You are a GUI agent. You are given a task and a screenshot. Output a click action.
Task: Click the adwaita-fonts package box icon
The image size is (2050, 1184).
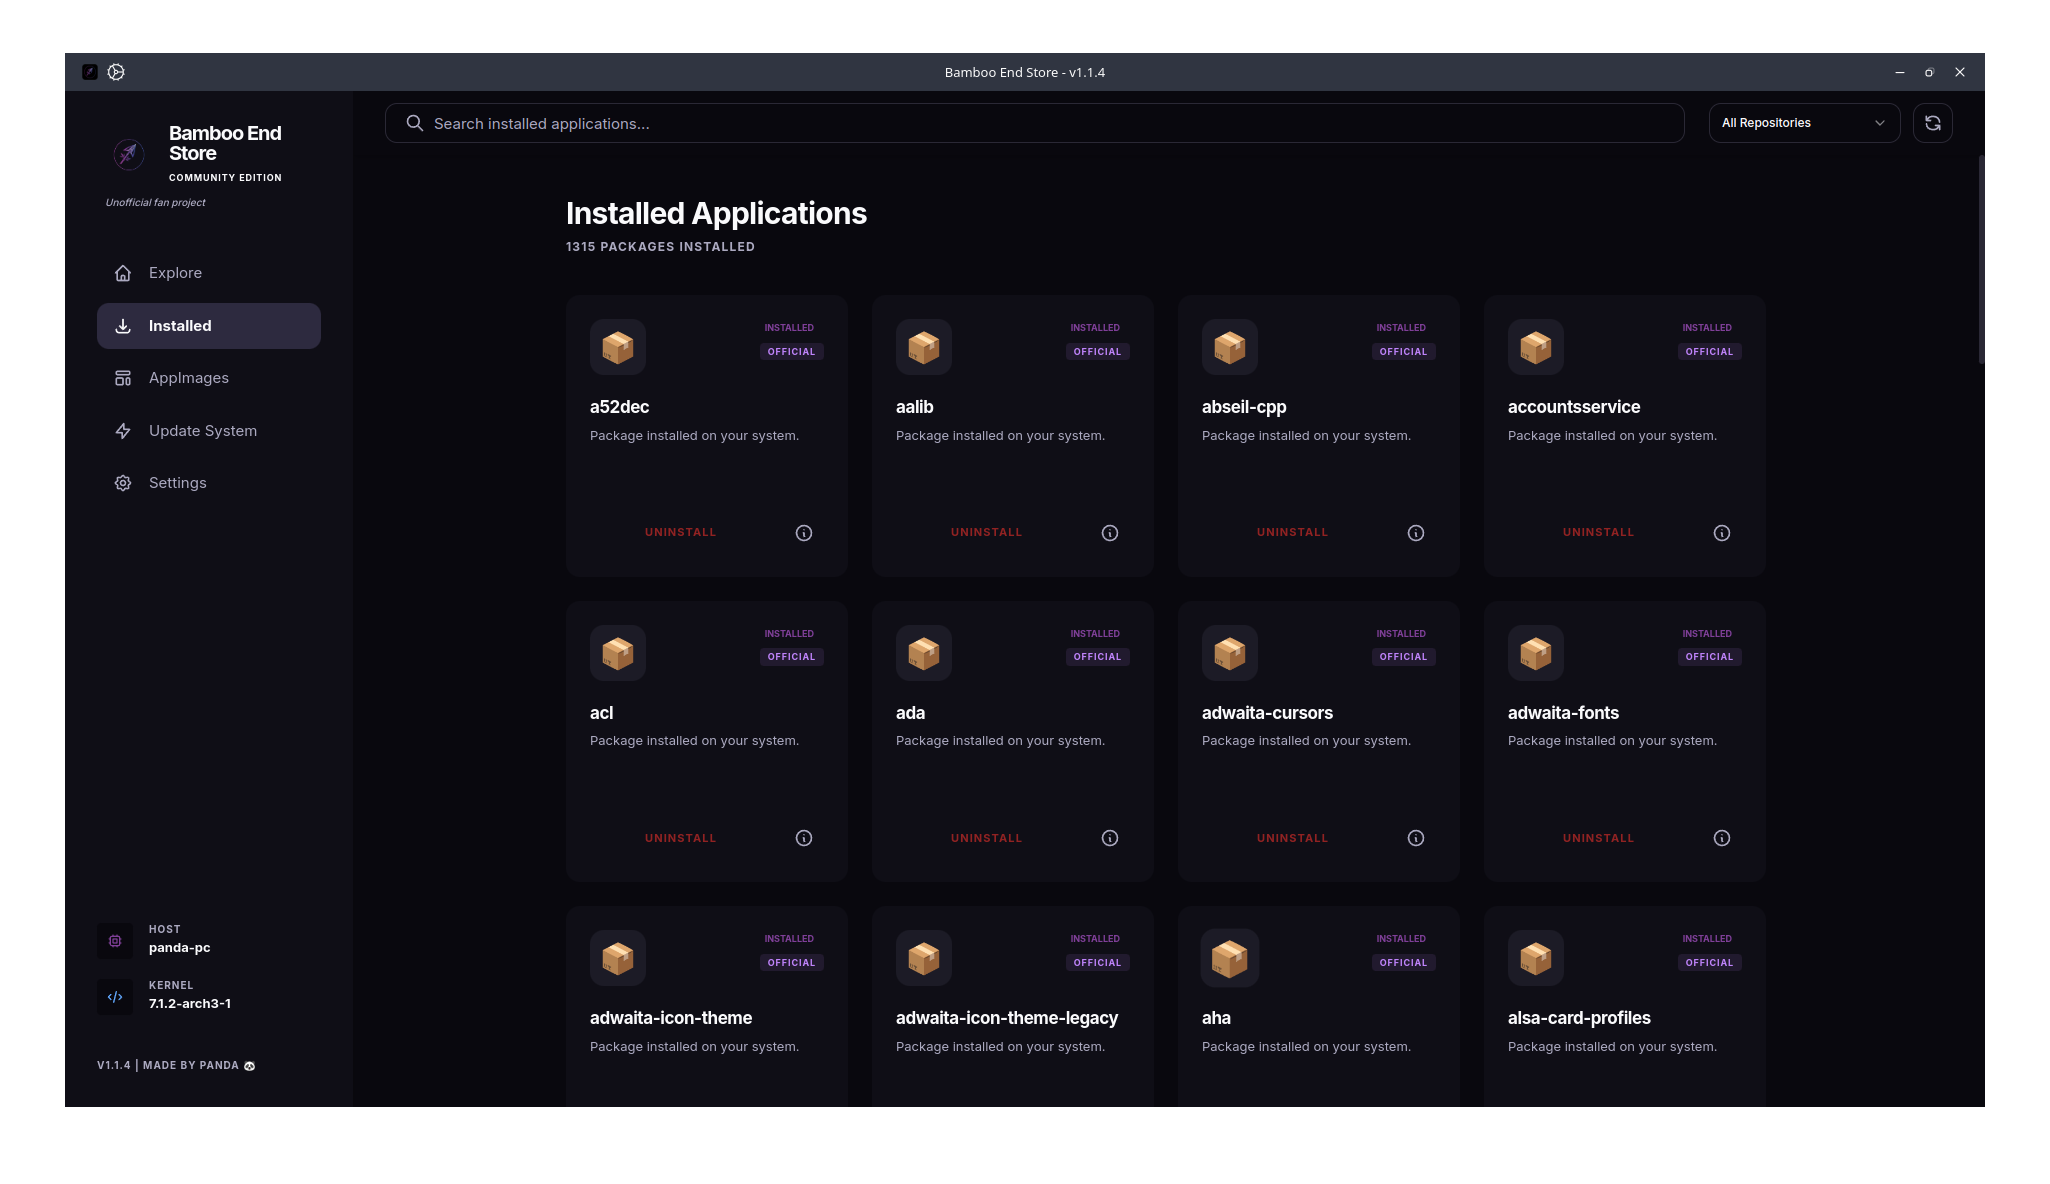pyautogui.click(x=1536, y=653)
